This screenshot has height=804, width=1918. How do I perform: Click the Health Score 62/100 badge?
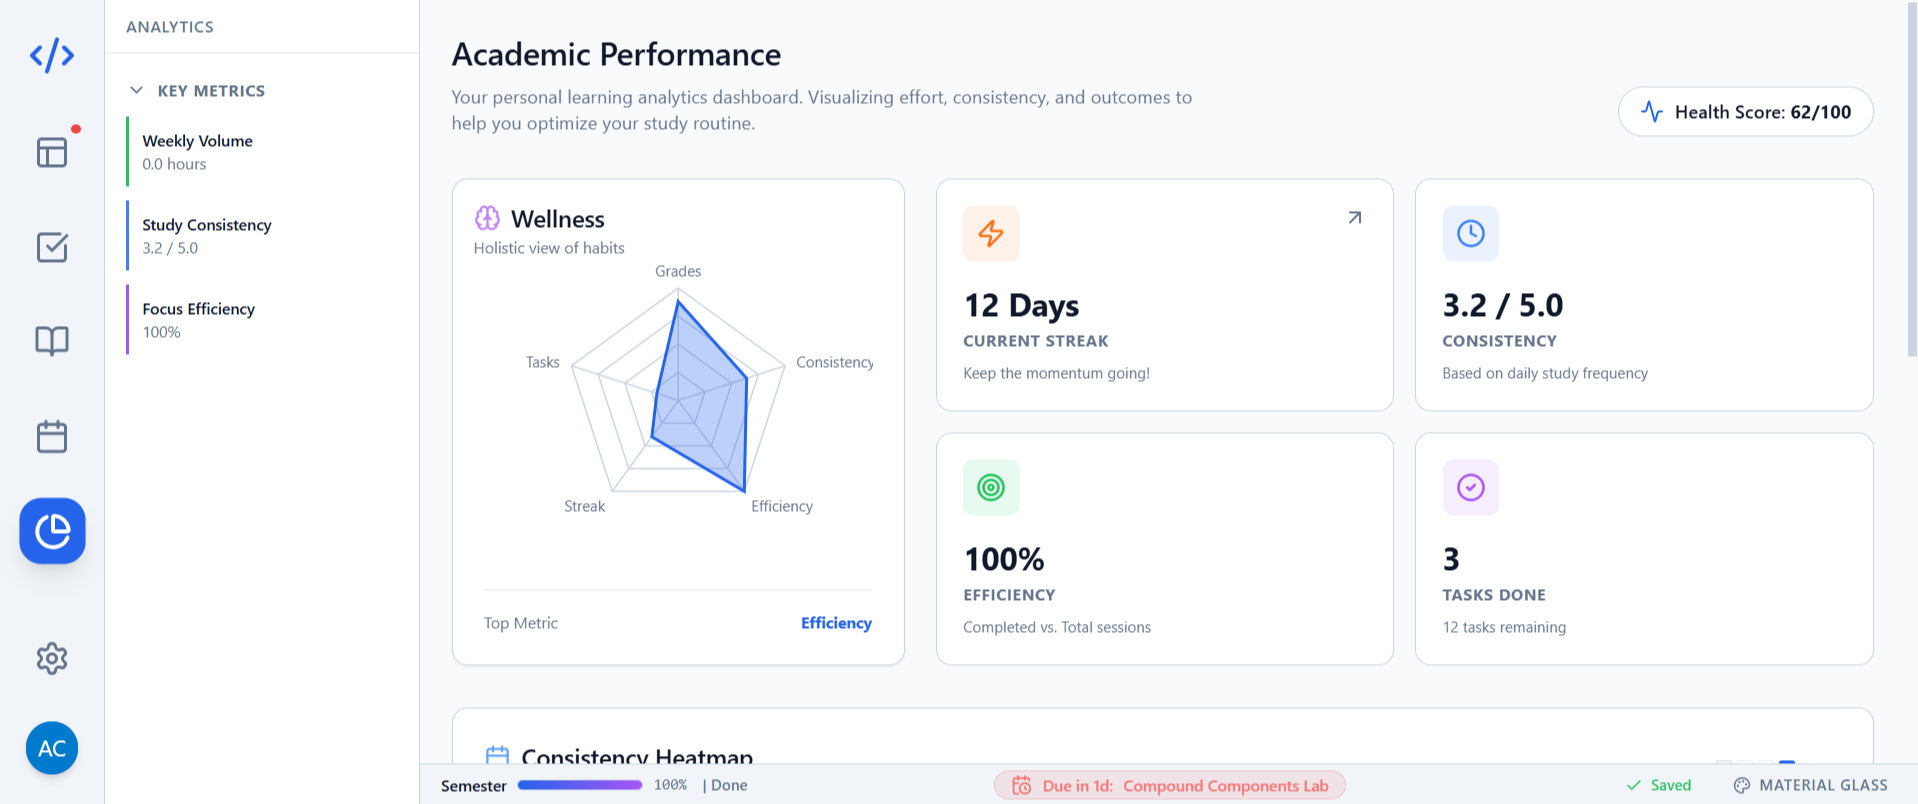click(1745, 112)
